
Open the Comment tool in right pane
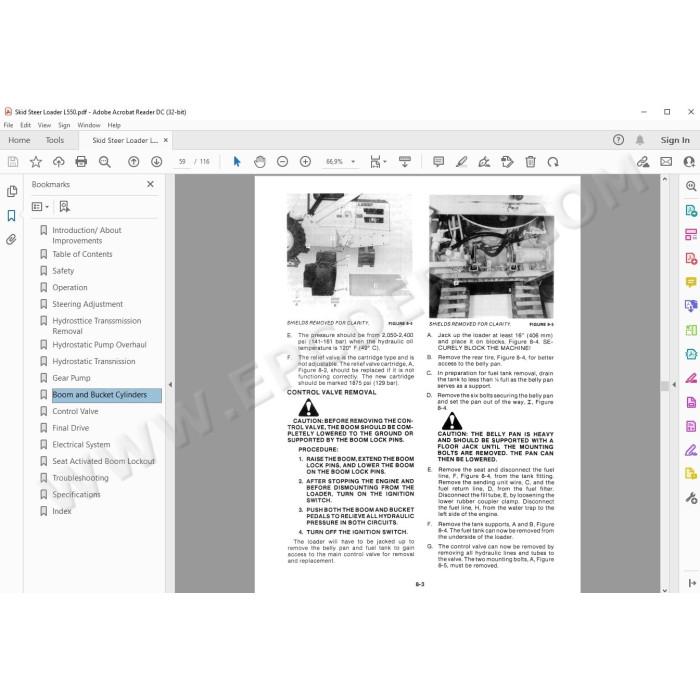tap(691, 282)
